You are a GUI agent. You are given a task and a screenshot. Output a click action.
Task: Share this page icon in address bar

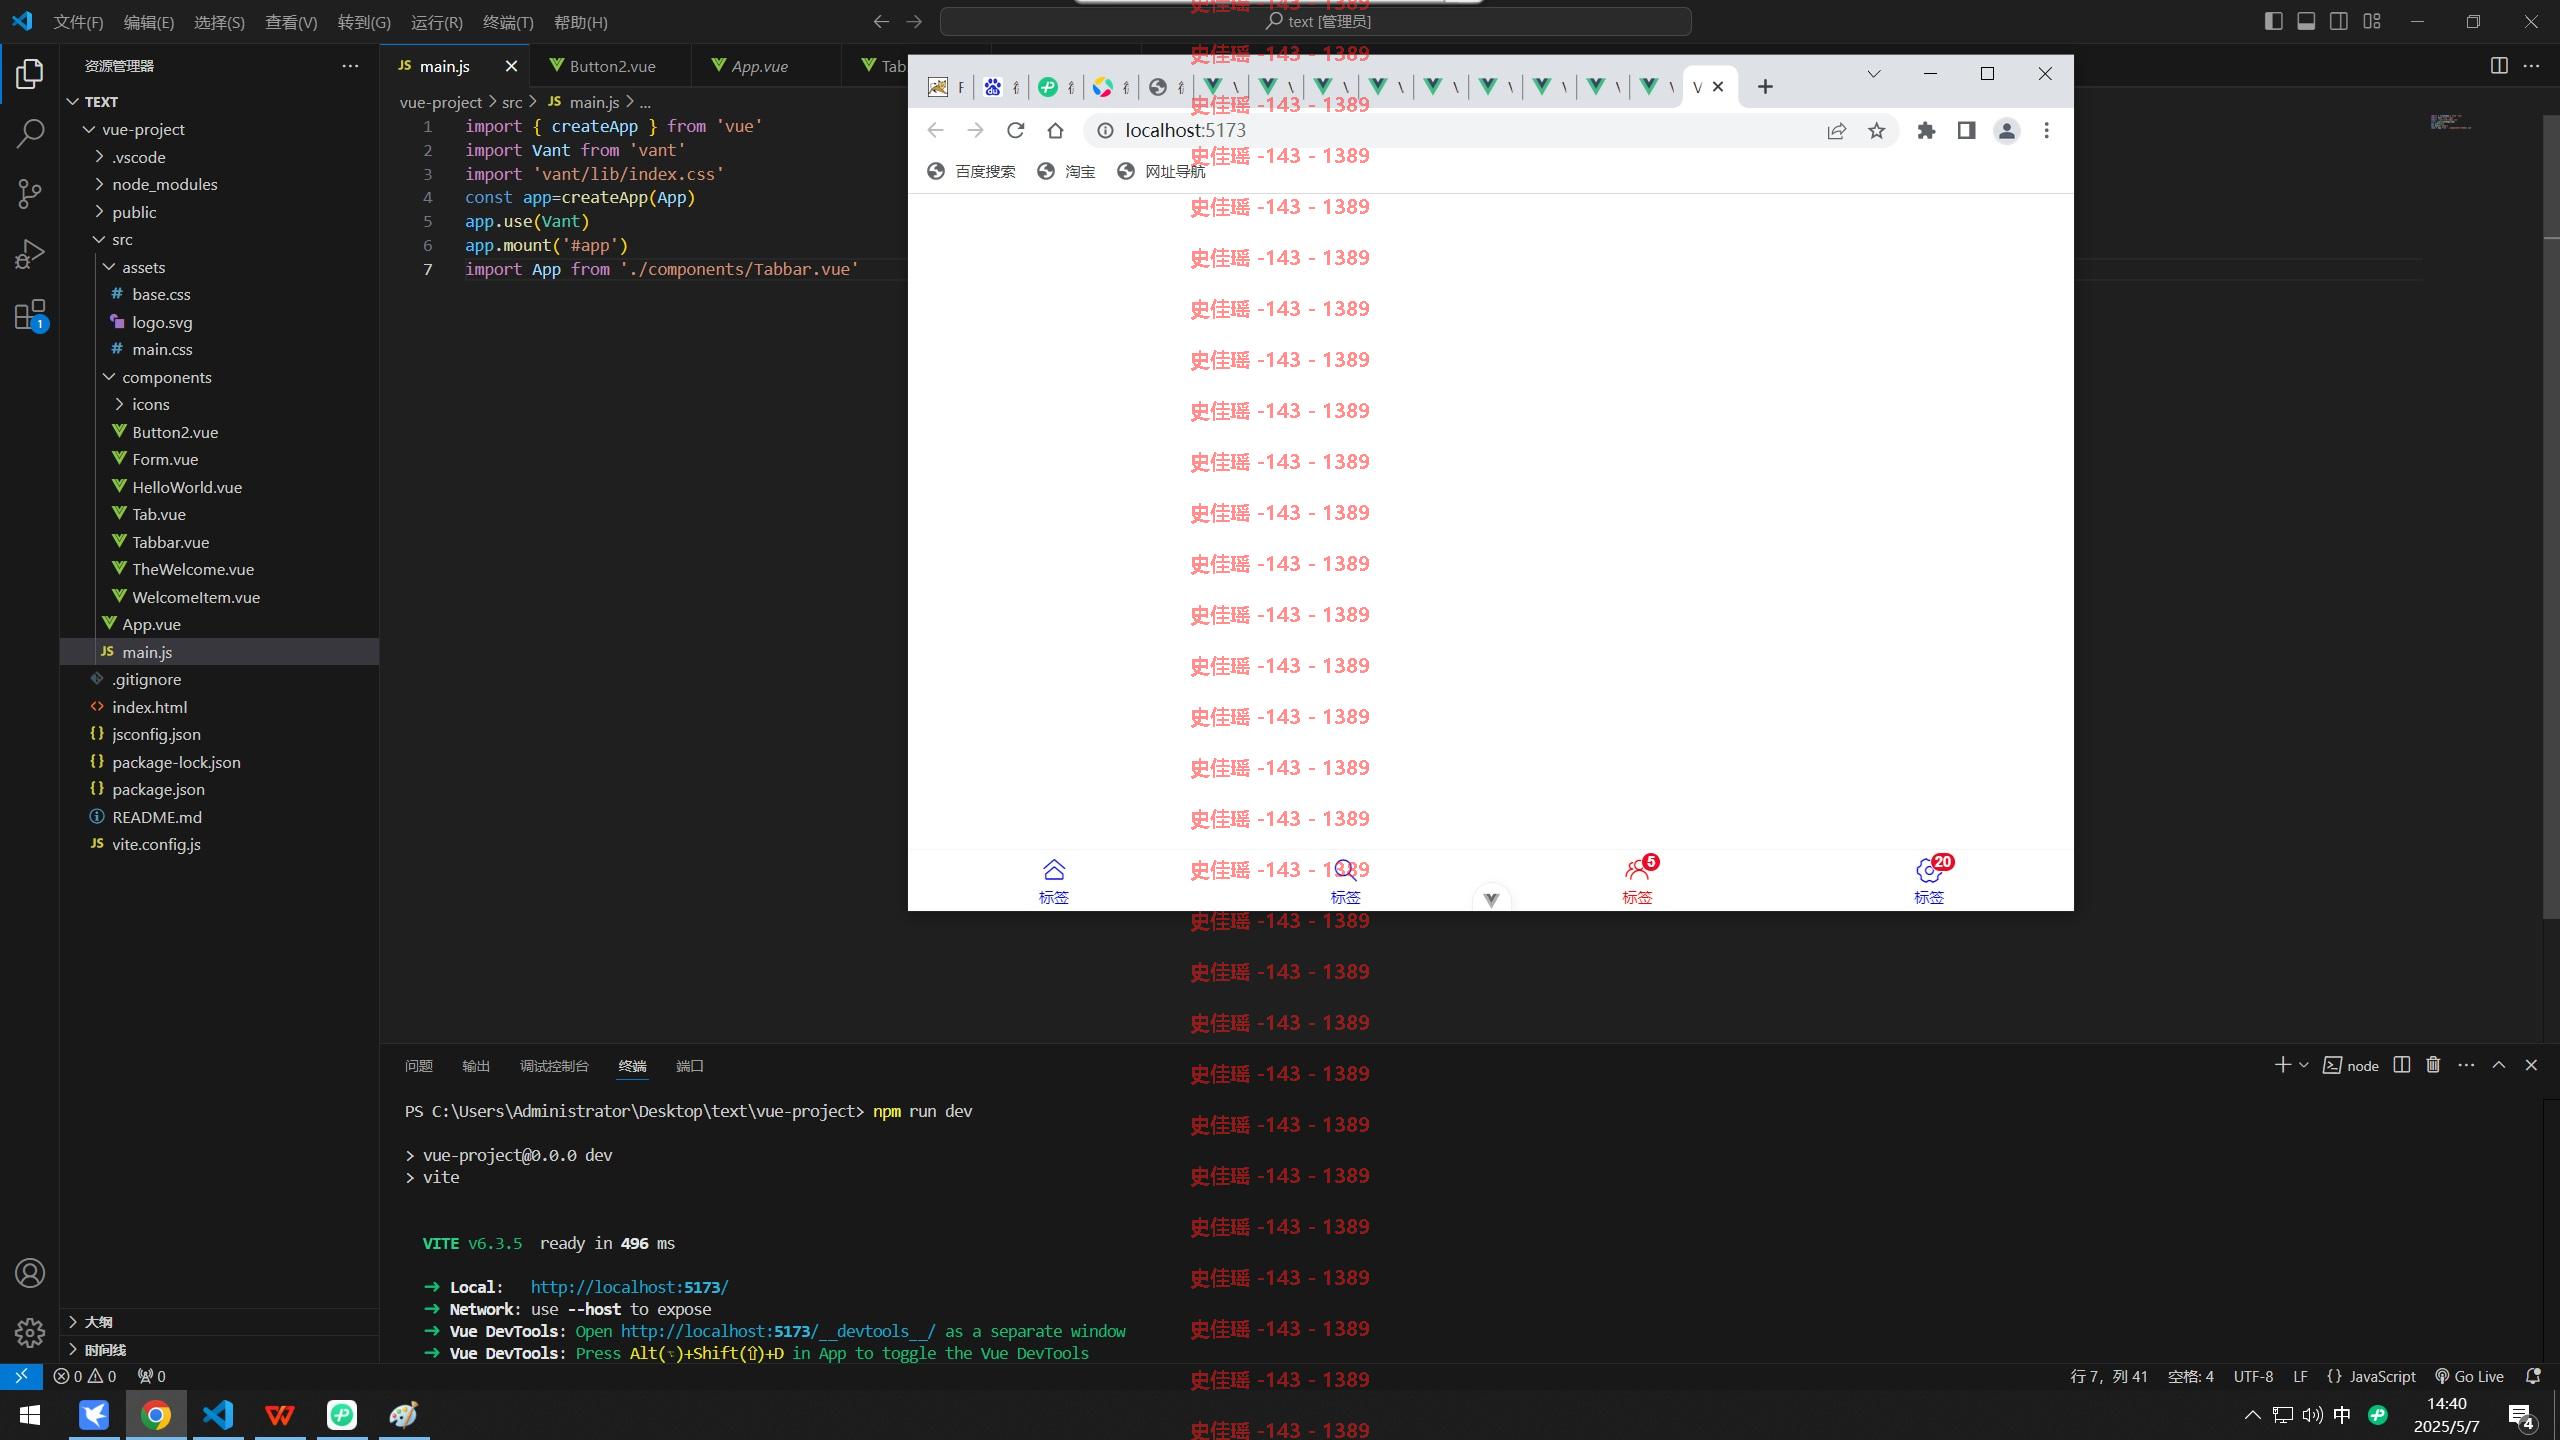pos(1836,130)
